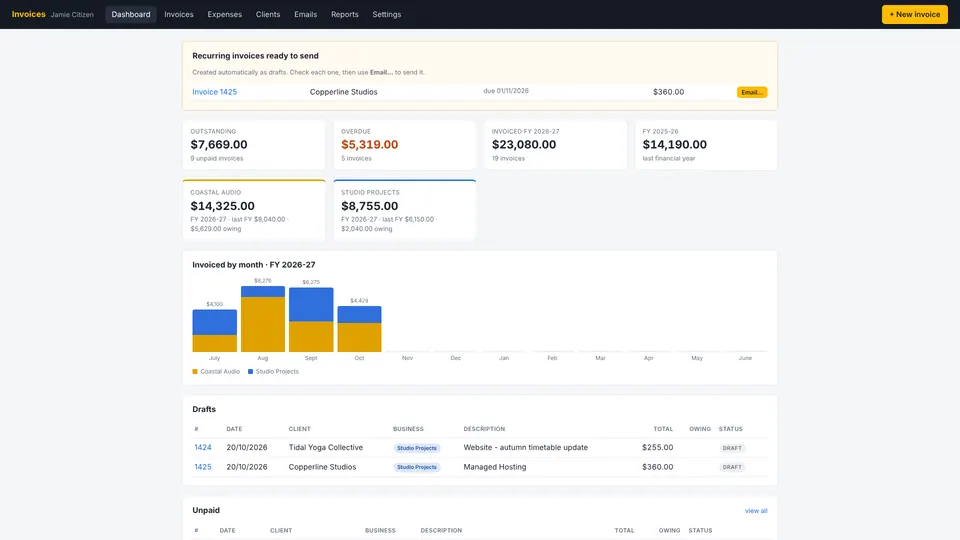Click the 'Jamie Citizen' user name

(72, 15)
